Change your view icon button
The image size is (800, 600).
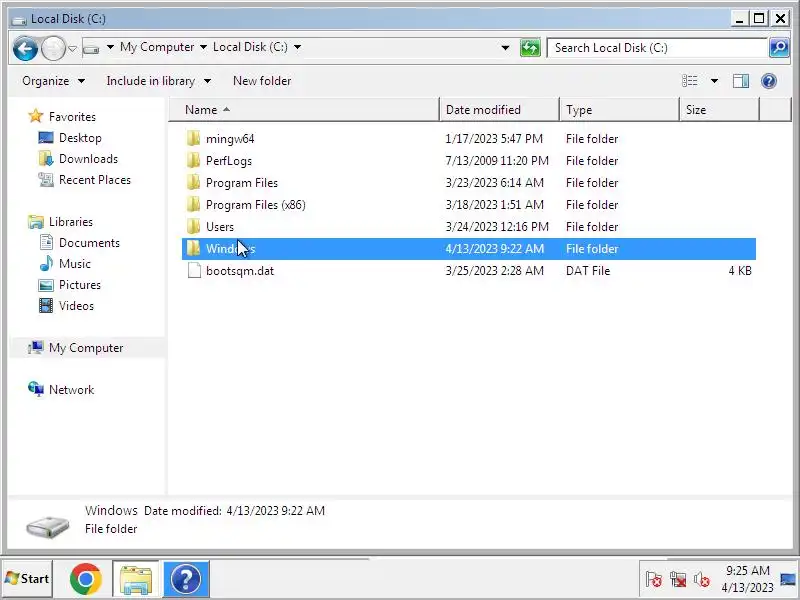[x=690, y=81]
